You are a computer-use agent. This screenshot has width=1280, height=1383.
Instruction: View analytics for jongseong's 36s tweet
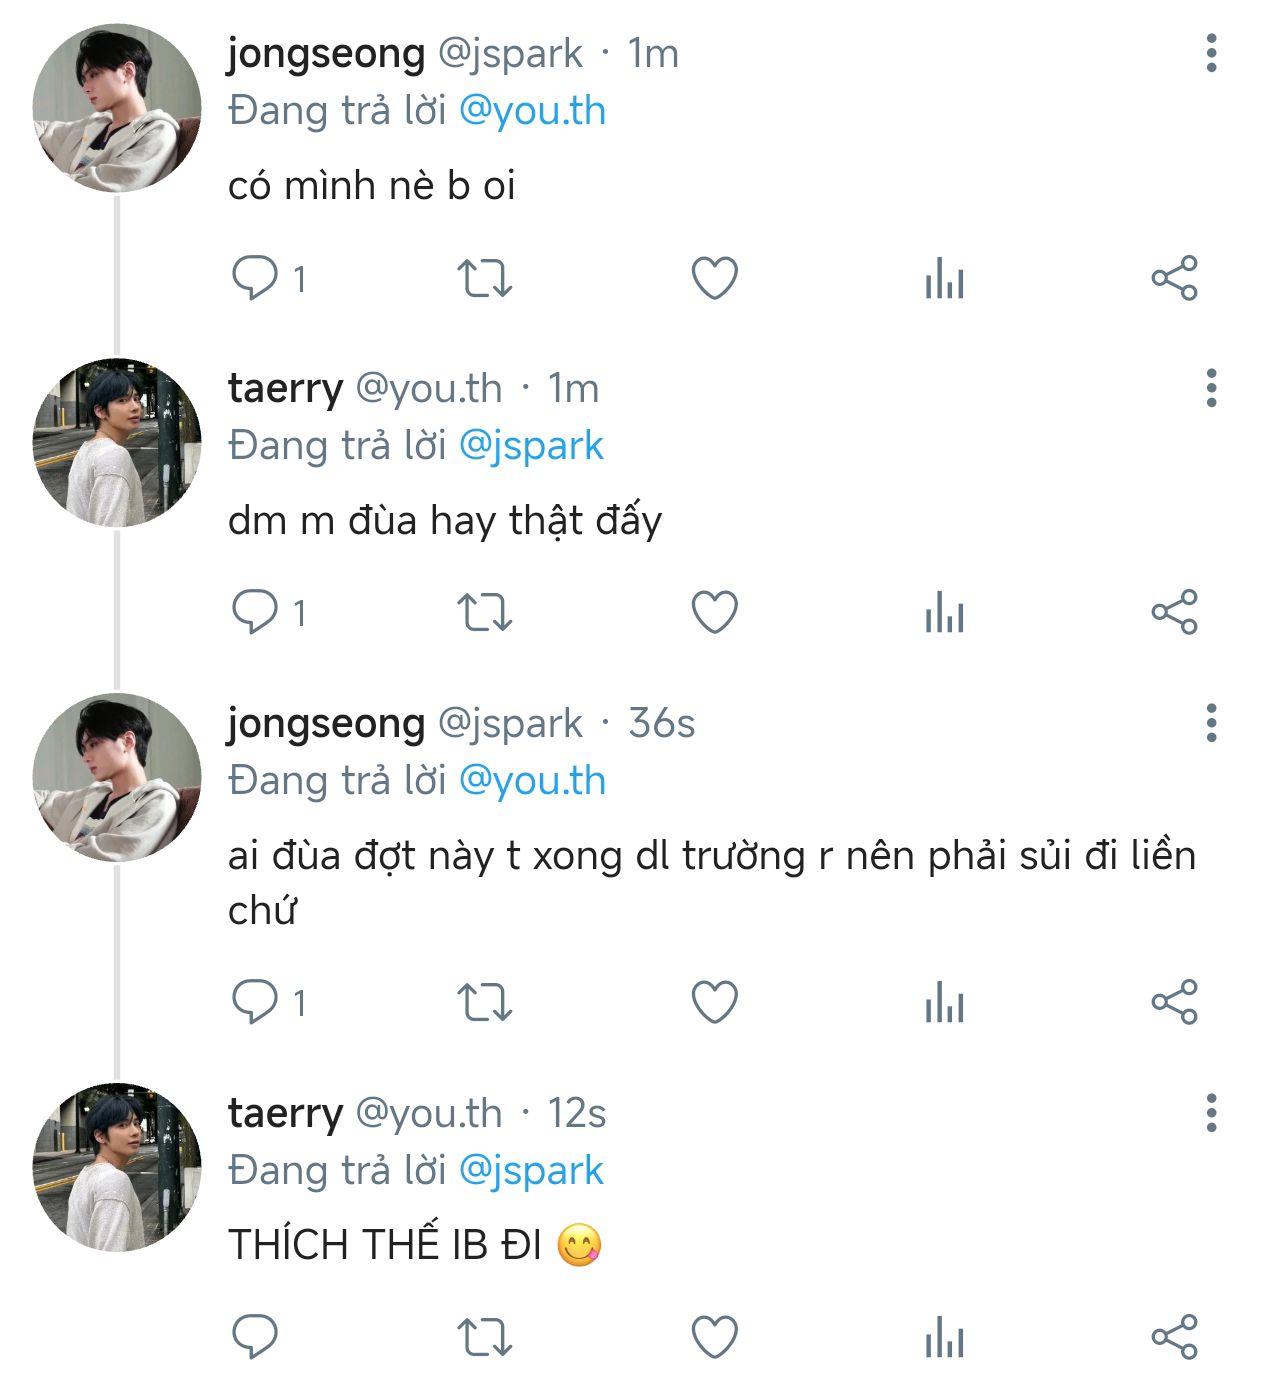pos(944,1002)
